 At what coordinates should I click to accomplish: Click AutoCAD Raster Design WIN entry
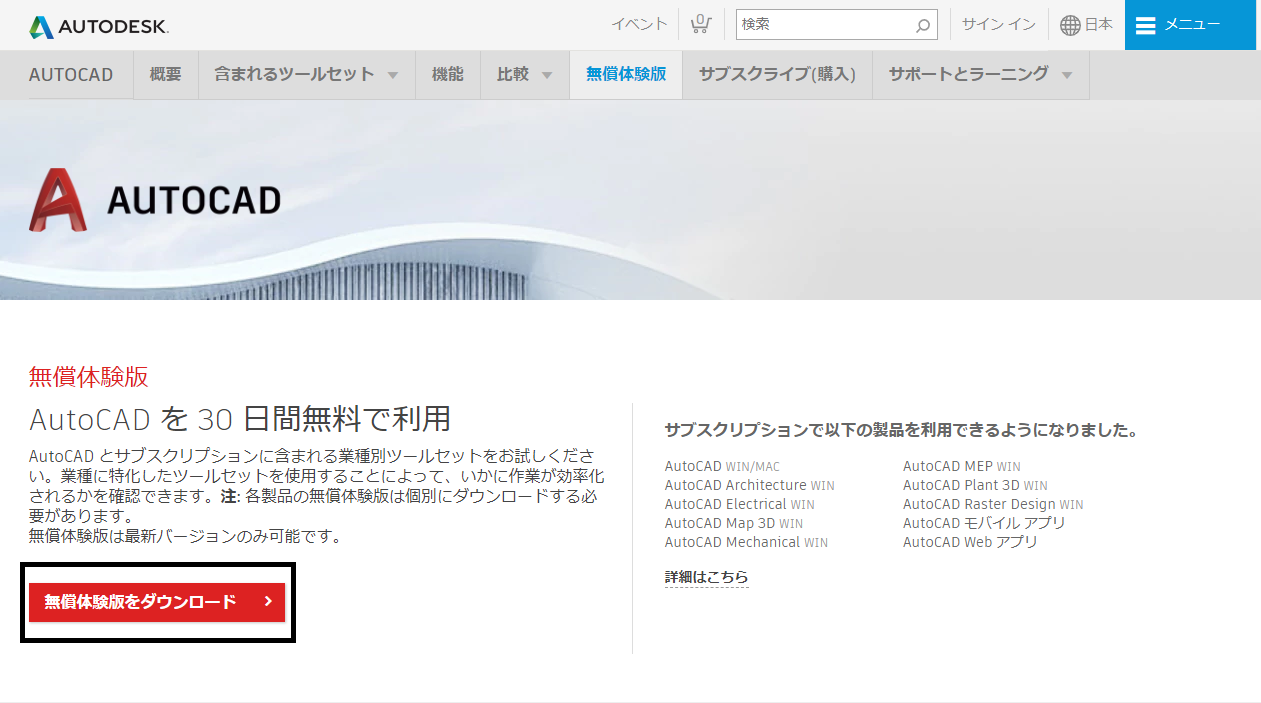993,504
